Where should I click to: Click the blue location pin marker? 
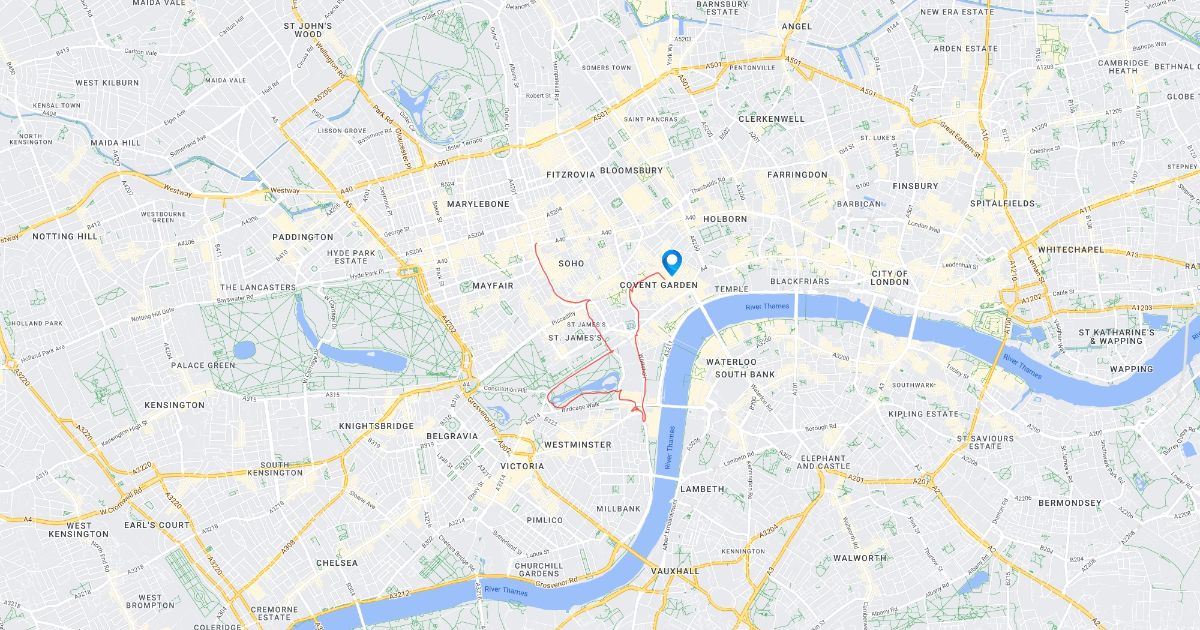(673, 262)
